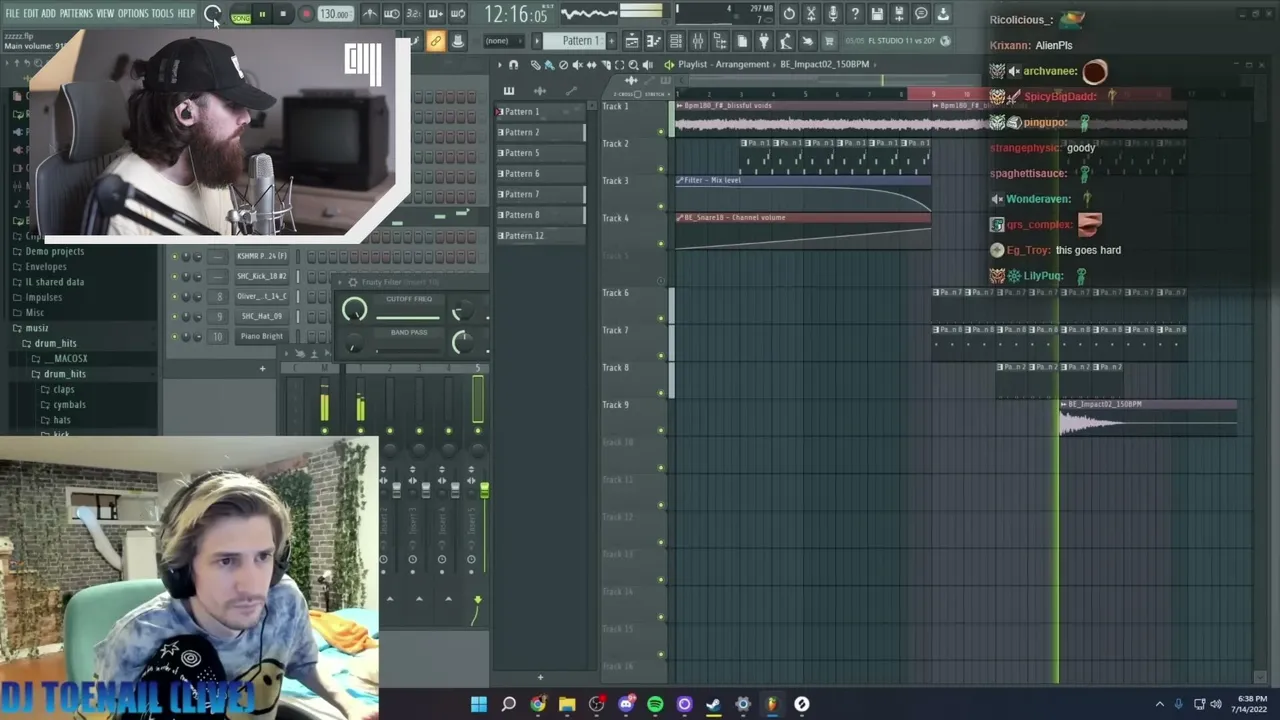Open the plugin picker plug icon

pyautogui.click(x=764, y=41)
